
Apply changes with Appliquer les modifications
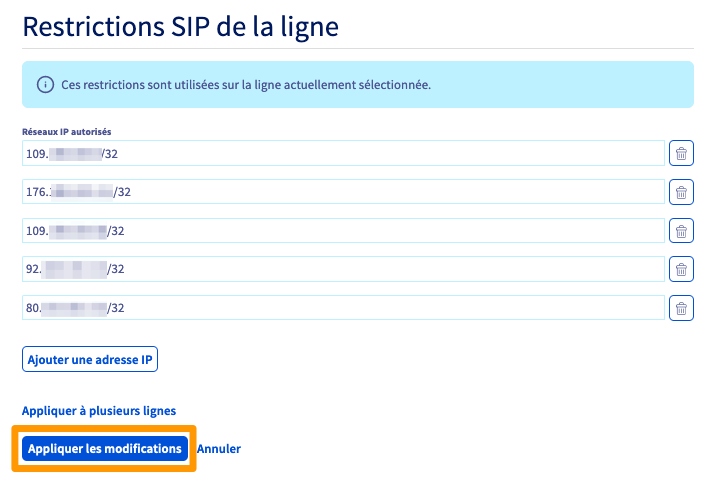tap(105, 449)
